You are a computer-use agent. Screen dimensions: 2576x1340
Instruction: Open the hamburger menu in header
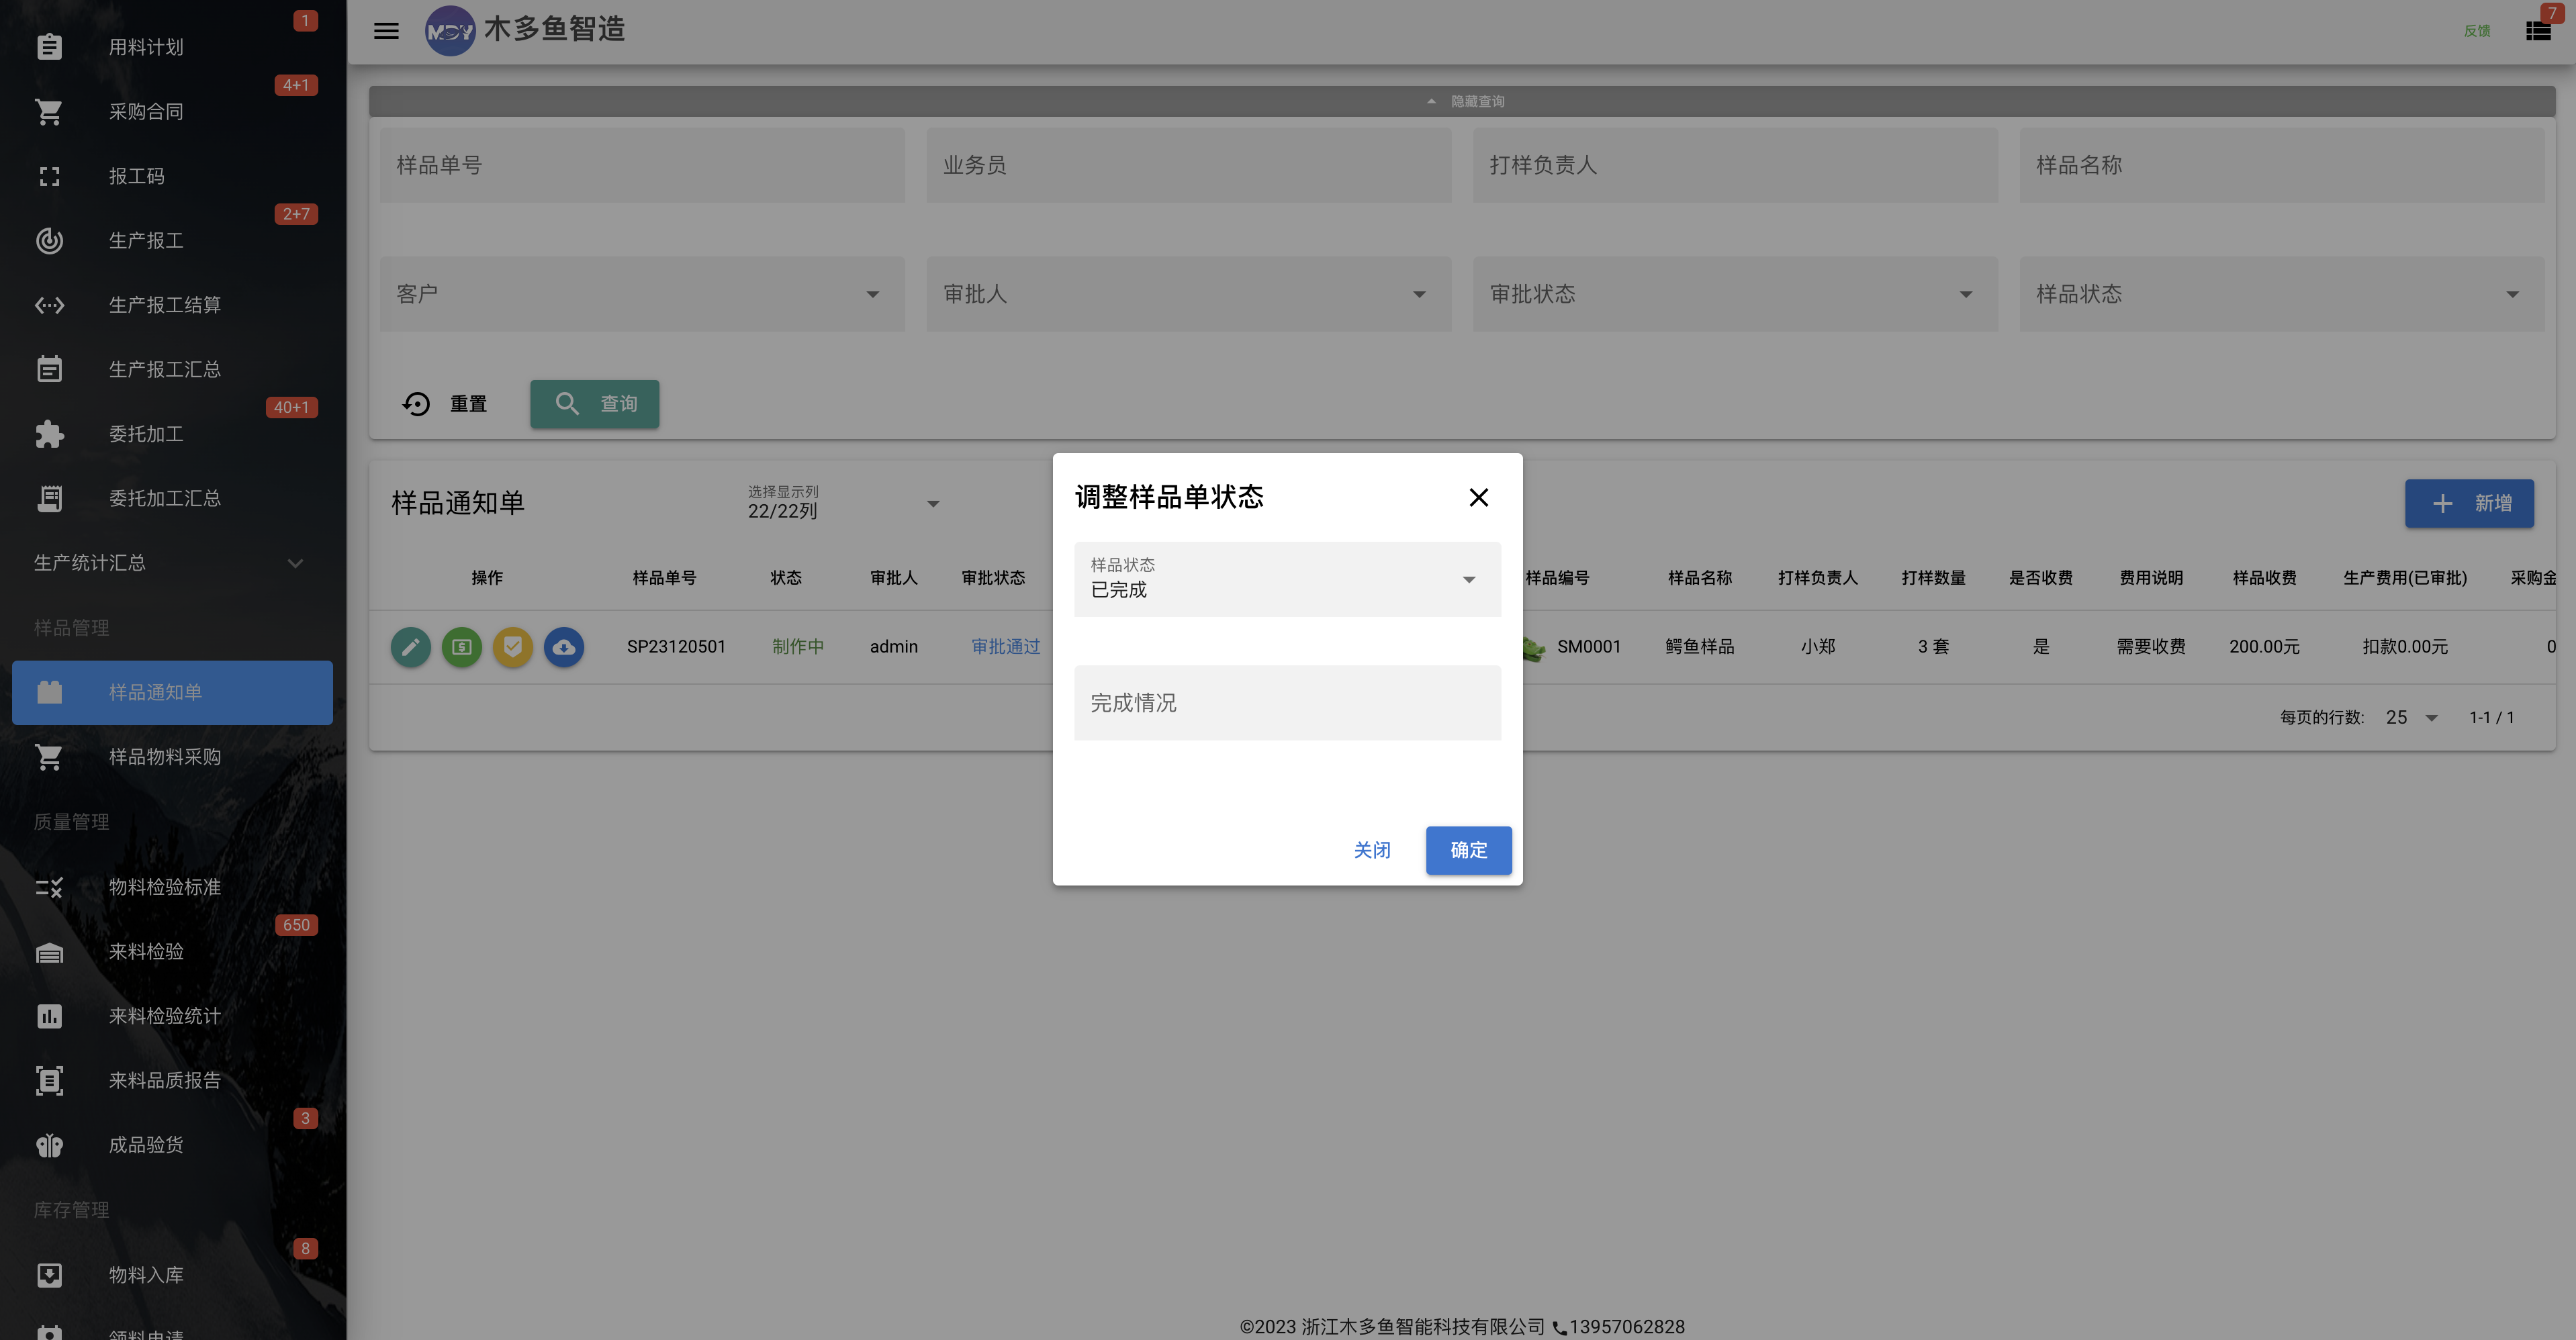click(x=386, y=31)
